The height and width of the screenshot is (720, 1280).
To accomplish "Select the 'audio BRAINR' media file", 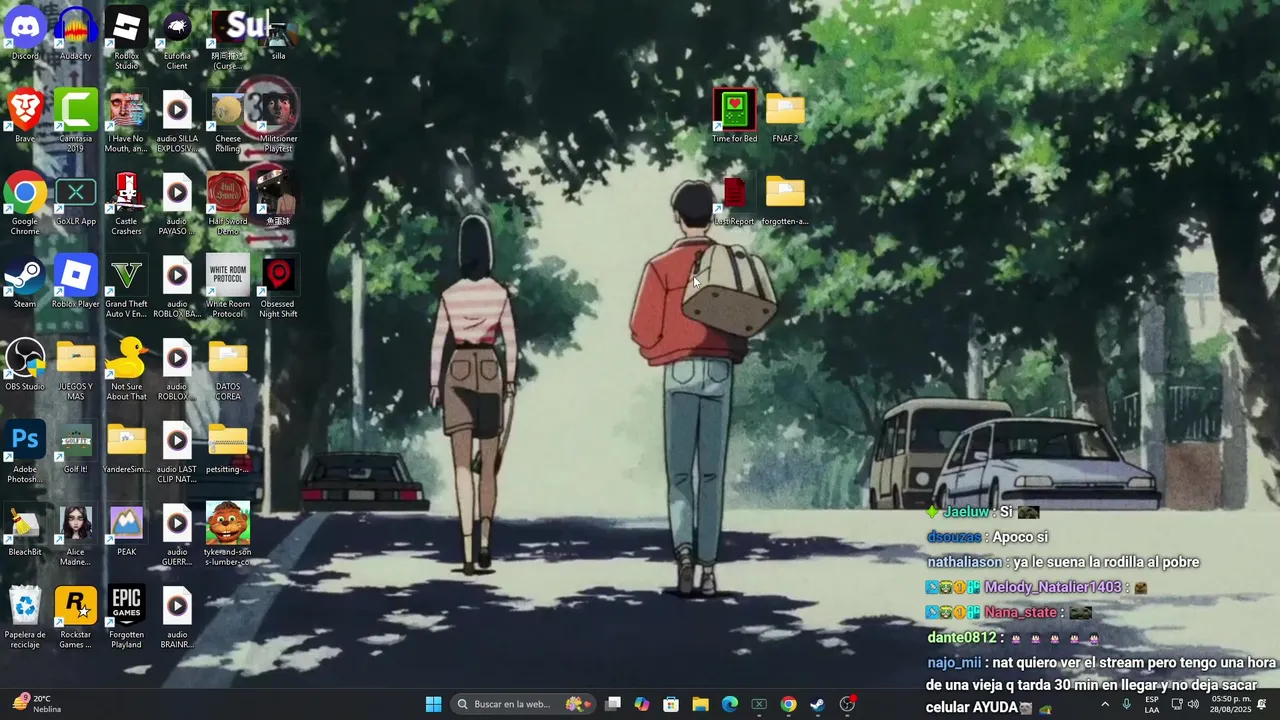I will point(177,618).
